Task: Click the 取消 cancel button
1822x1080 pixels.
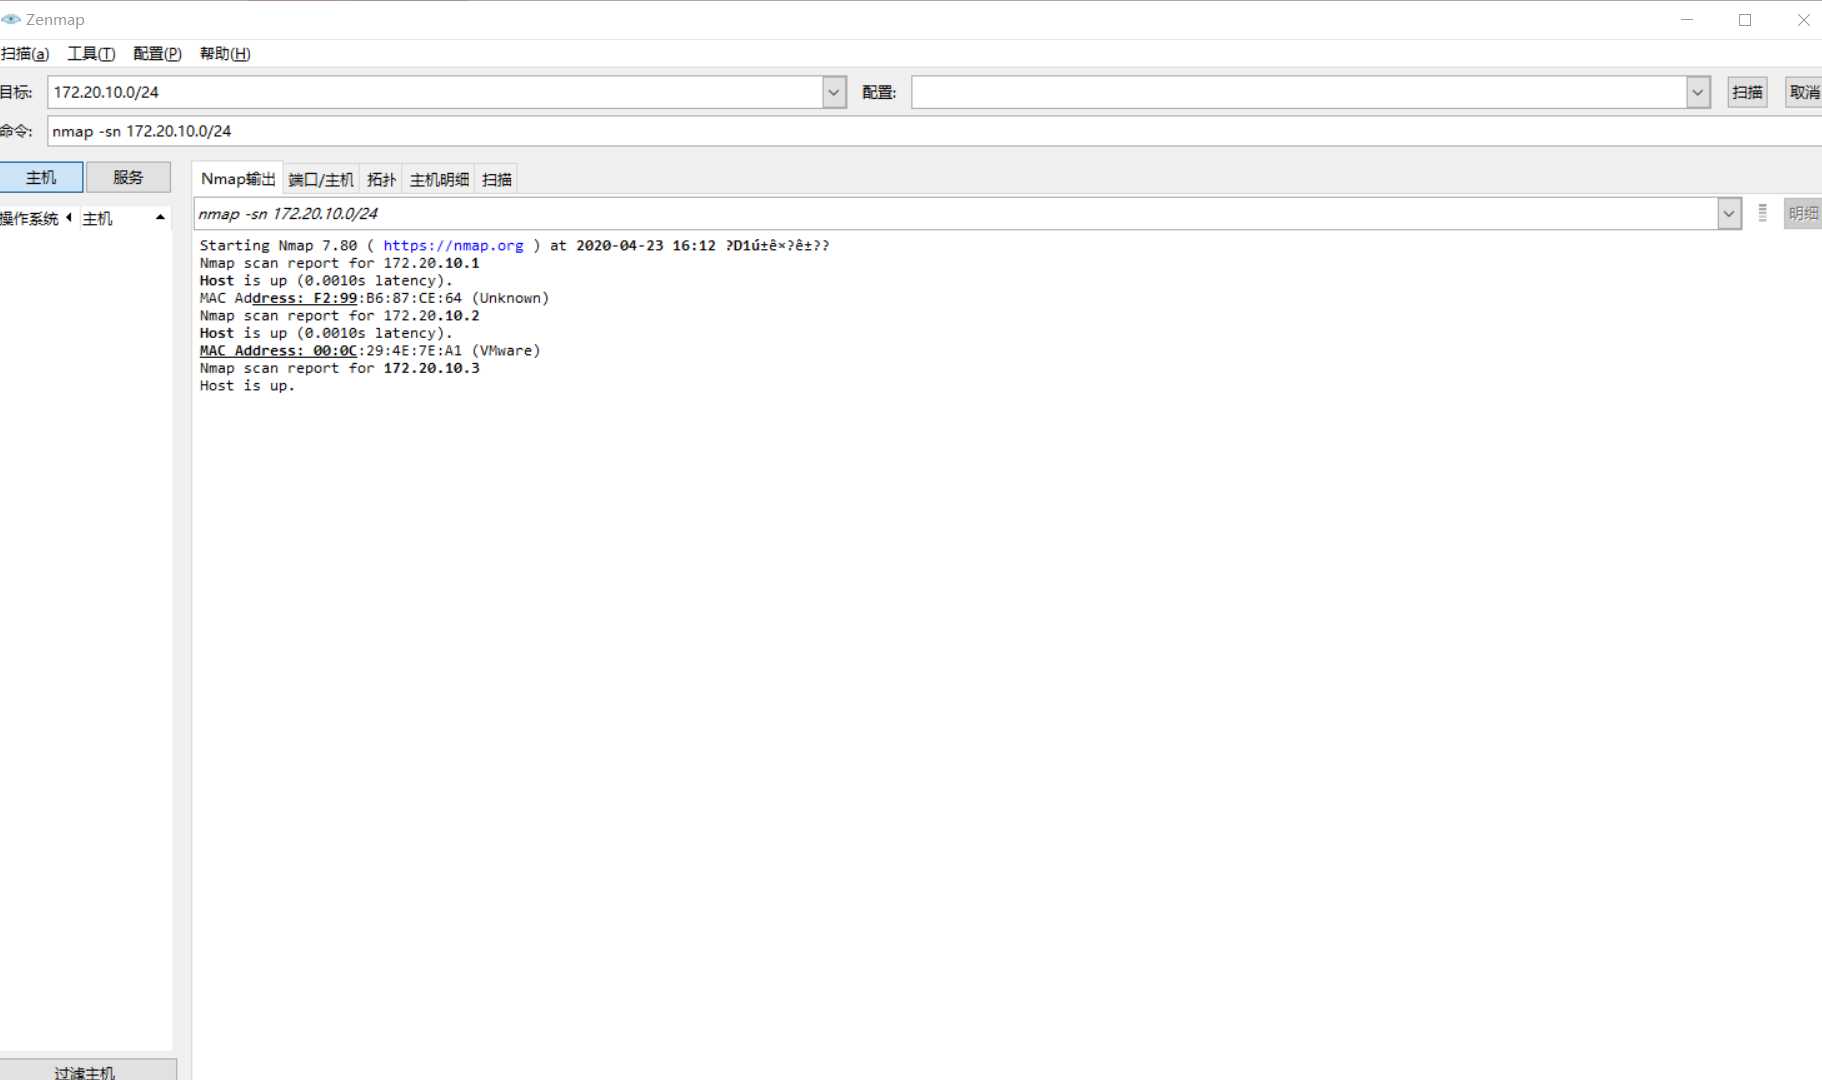Action: pos(1804,92)
